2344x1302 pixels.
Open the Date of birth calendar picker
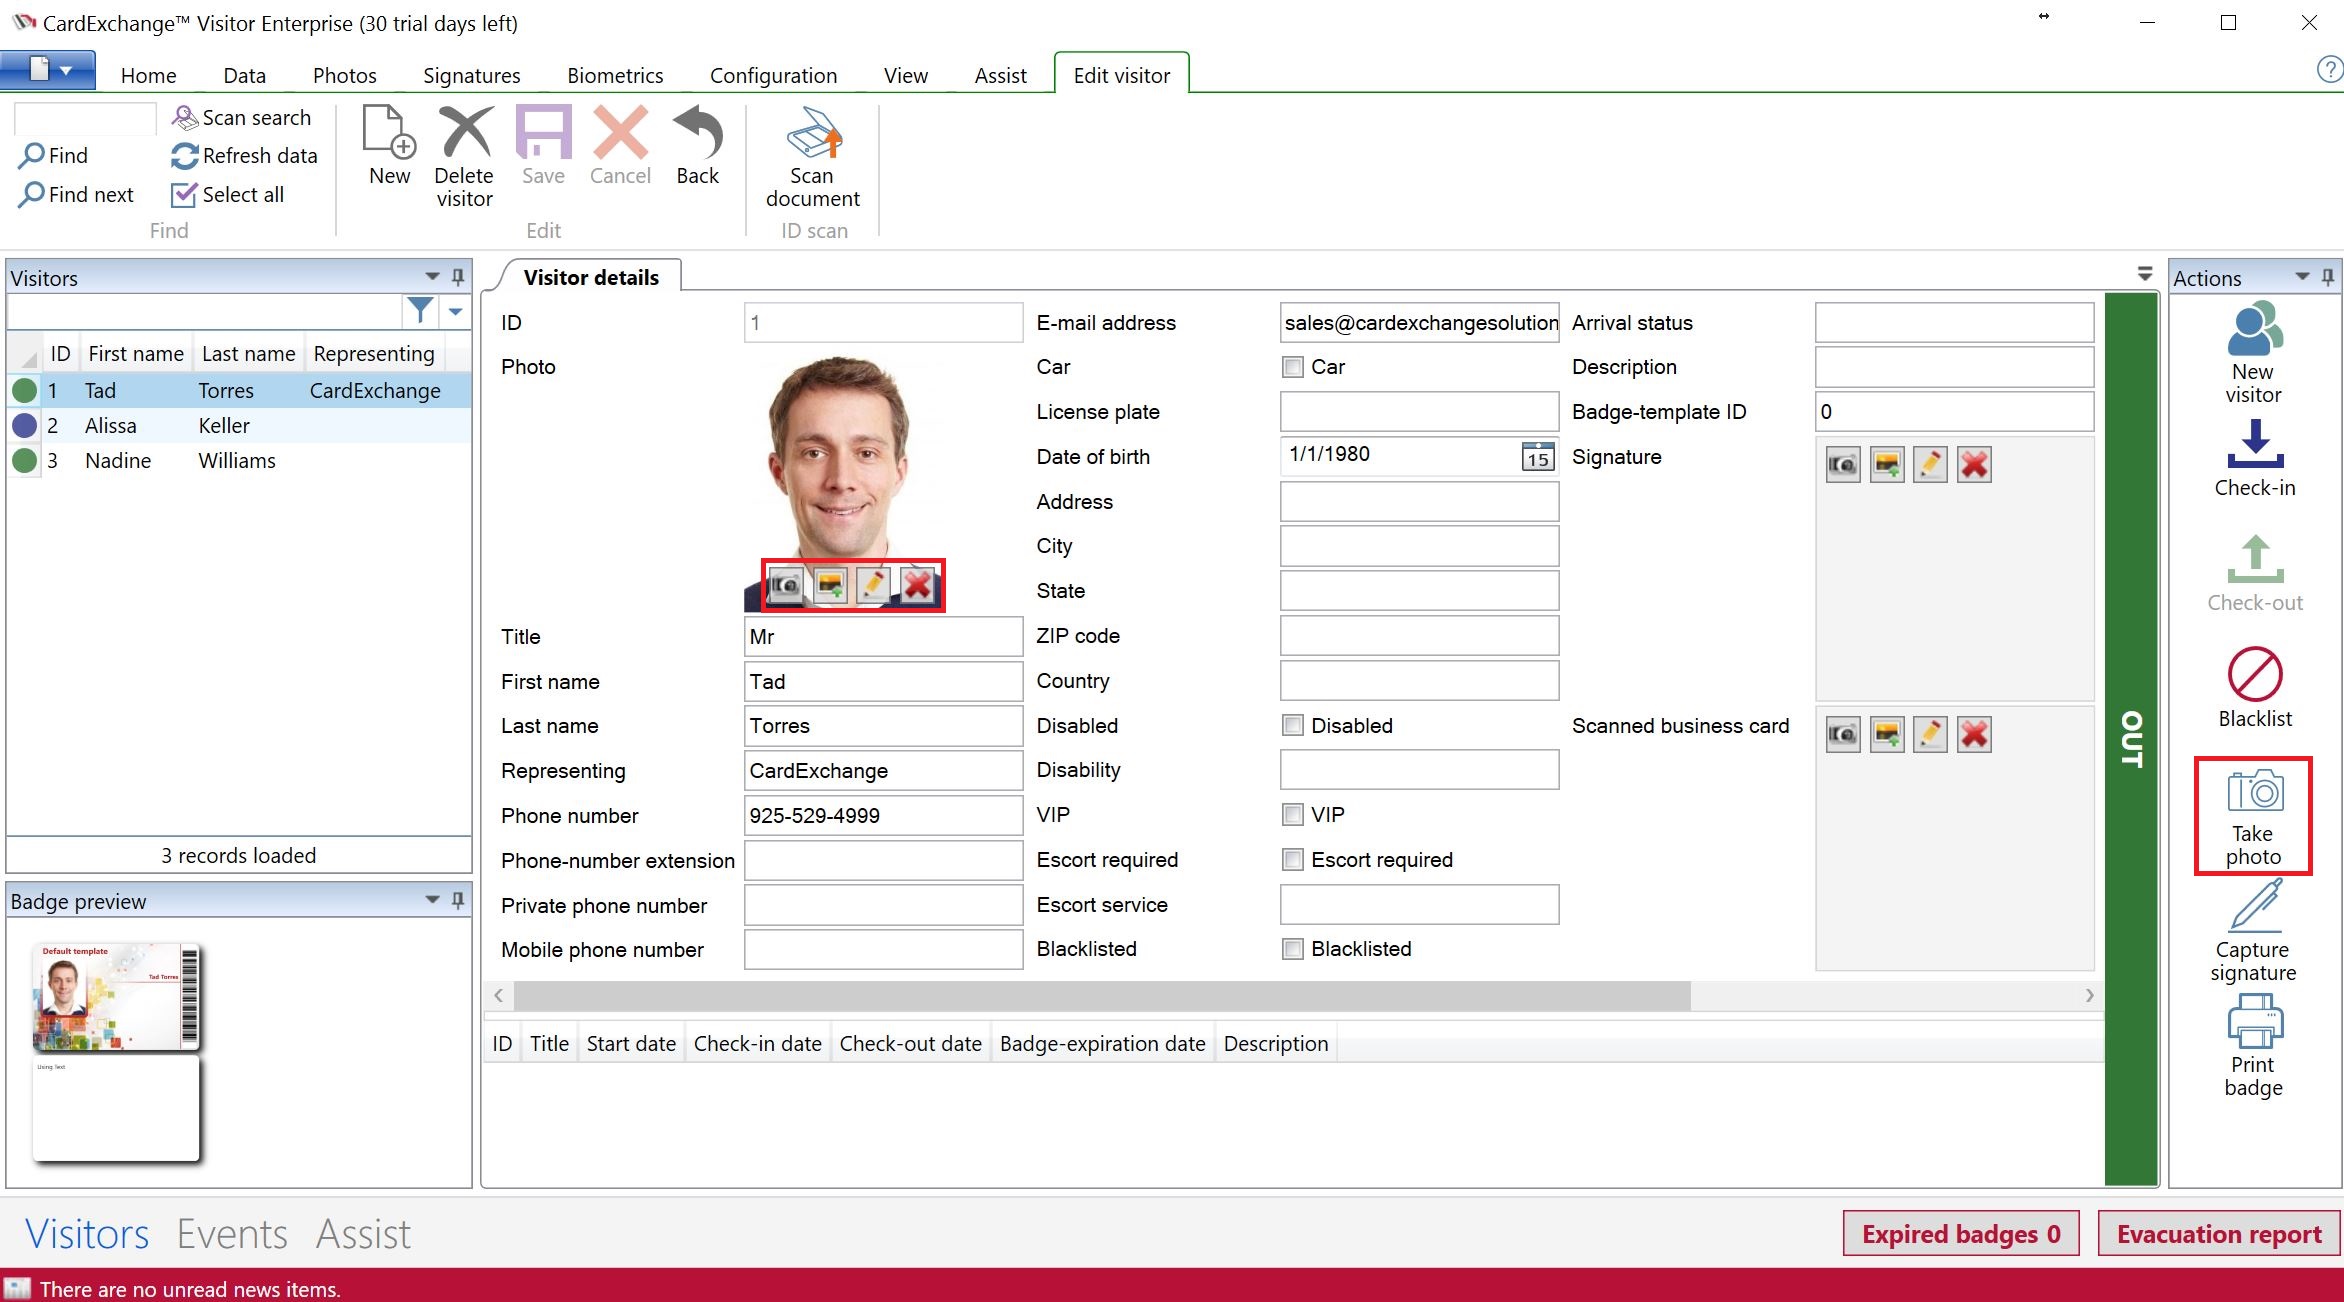coord(1538,457)
